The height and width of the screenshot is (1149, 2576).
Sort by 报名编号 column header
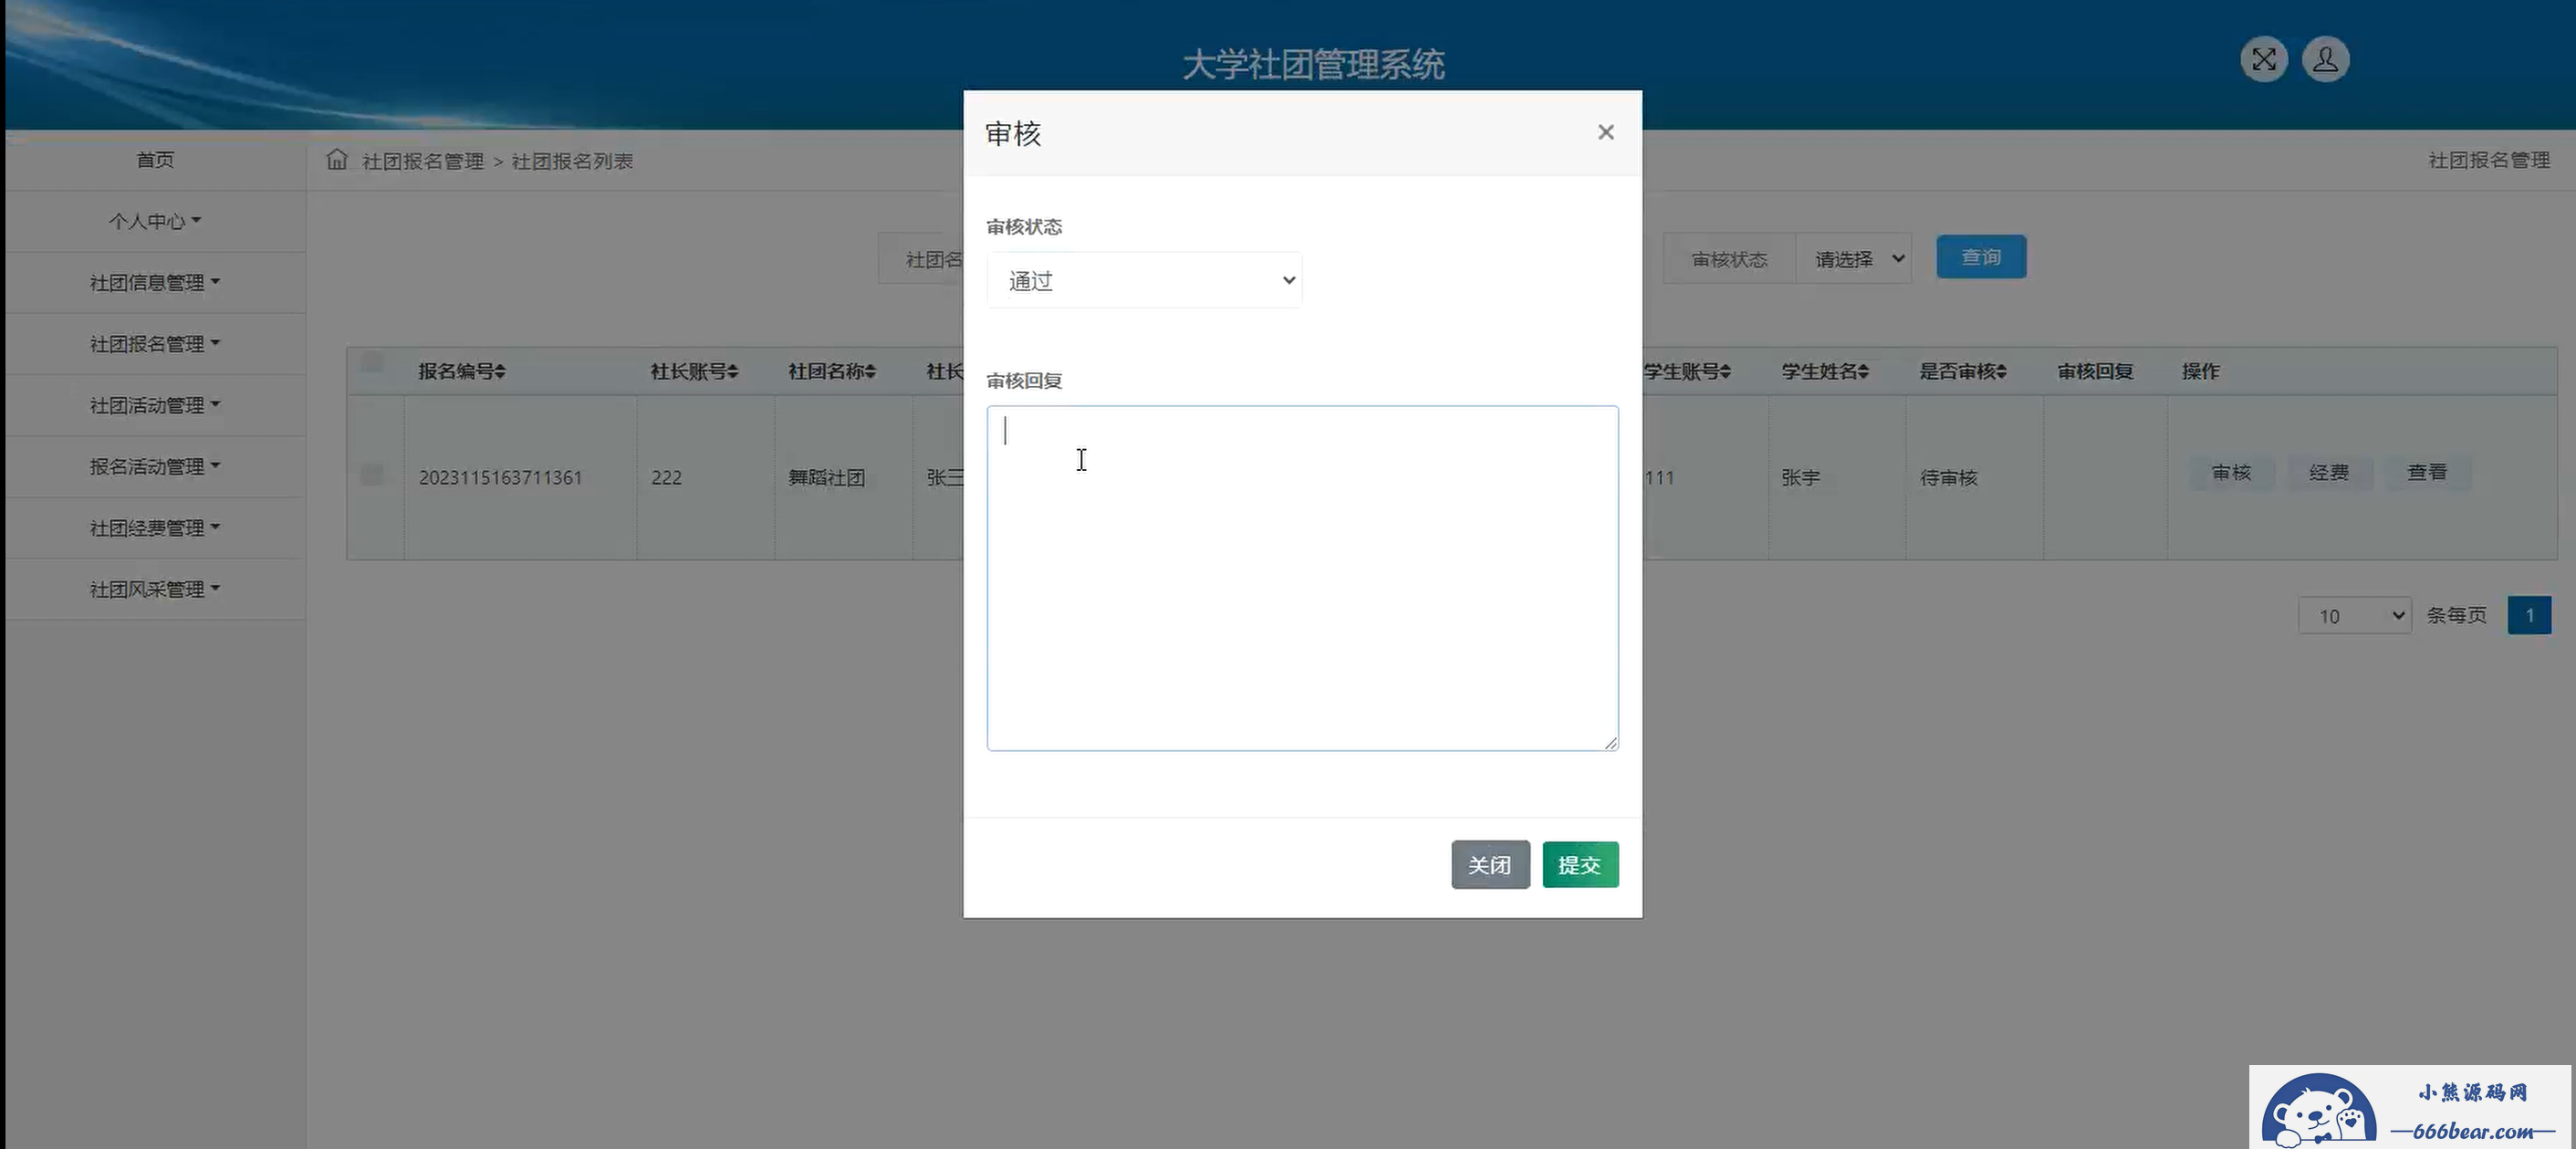pos(462,371)
